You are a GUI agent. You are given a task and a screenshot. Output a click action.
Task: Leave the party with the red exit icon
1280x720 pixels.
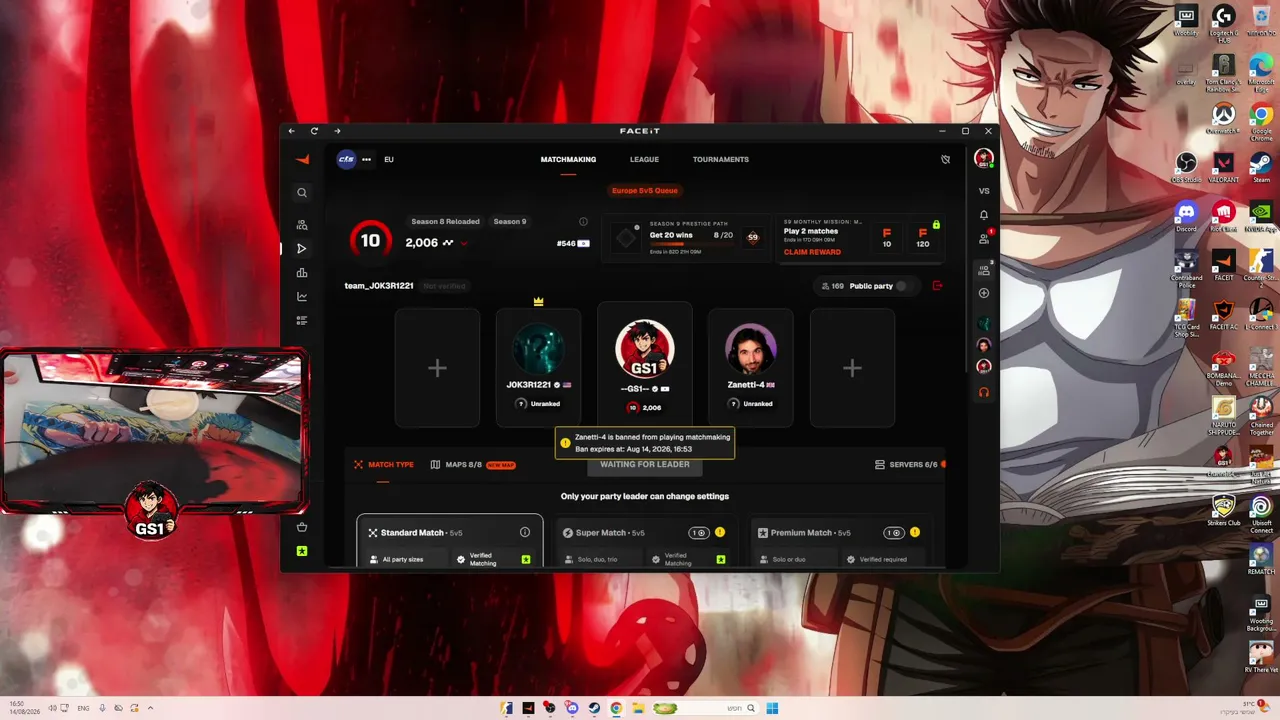(937, 286)
